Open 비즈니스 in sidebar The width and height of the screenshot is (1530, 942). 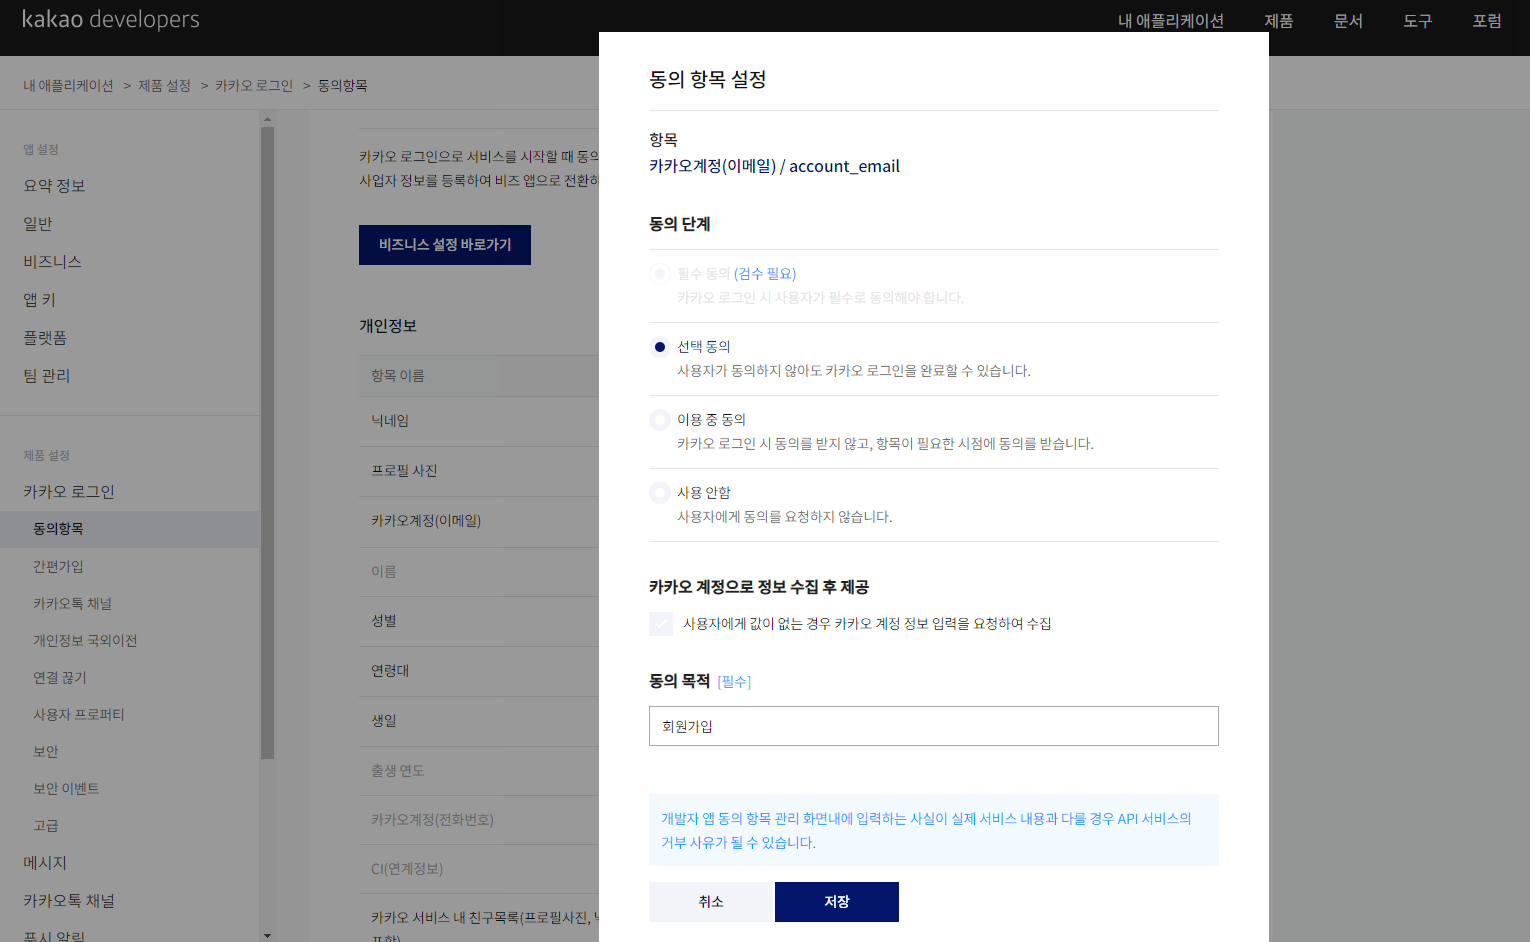point(52,262)
